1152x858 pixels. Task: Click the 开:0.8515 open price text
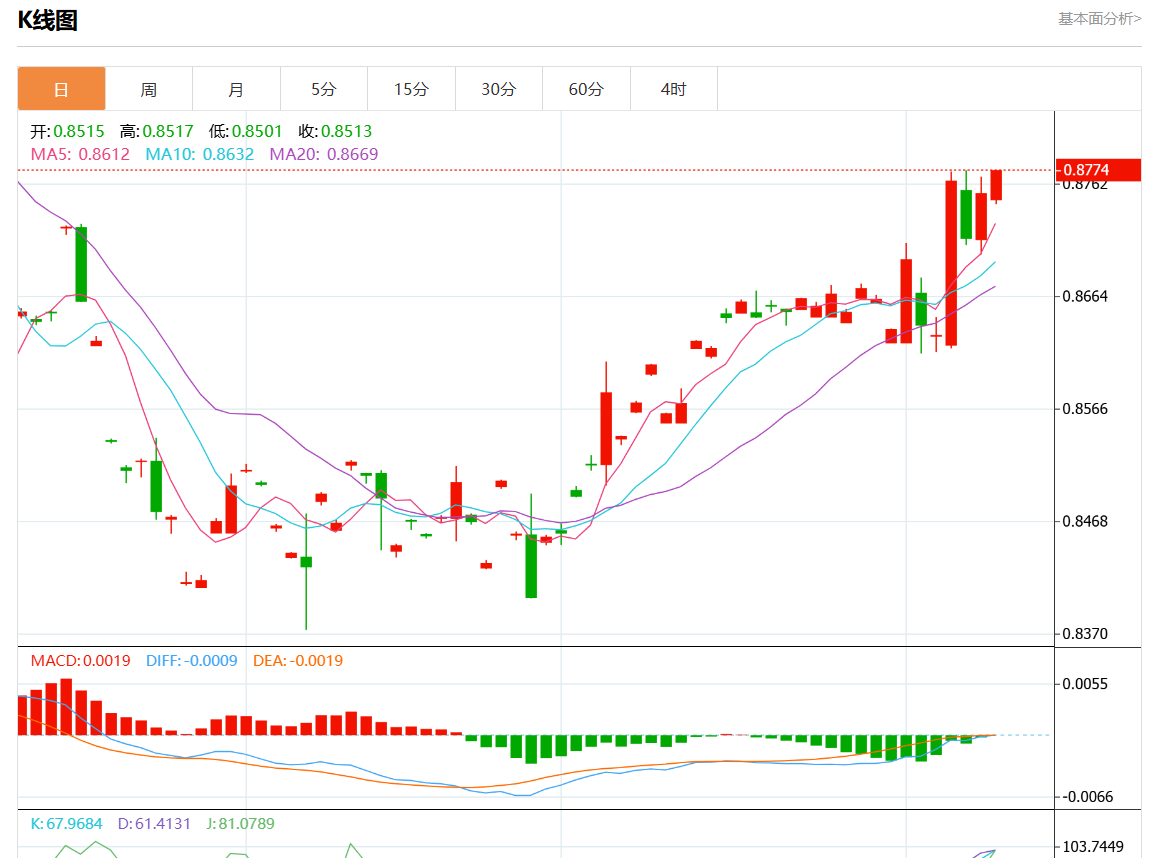[68, 131]
